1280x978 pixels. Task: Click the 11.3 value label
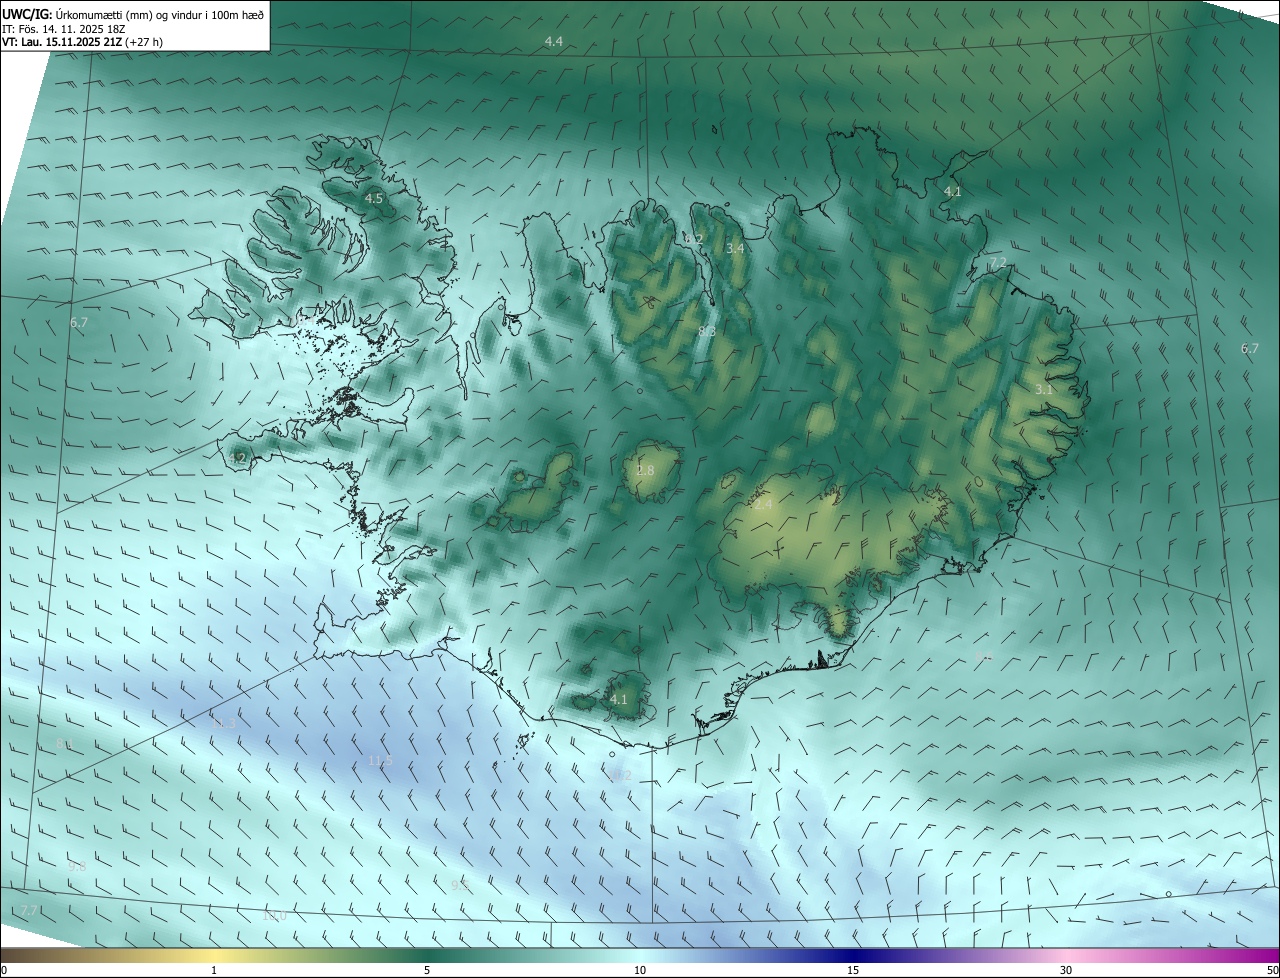click(224, 723)
